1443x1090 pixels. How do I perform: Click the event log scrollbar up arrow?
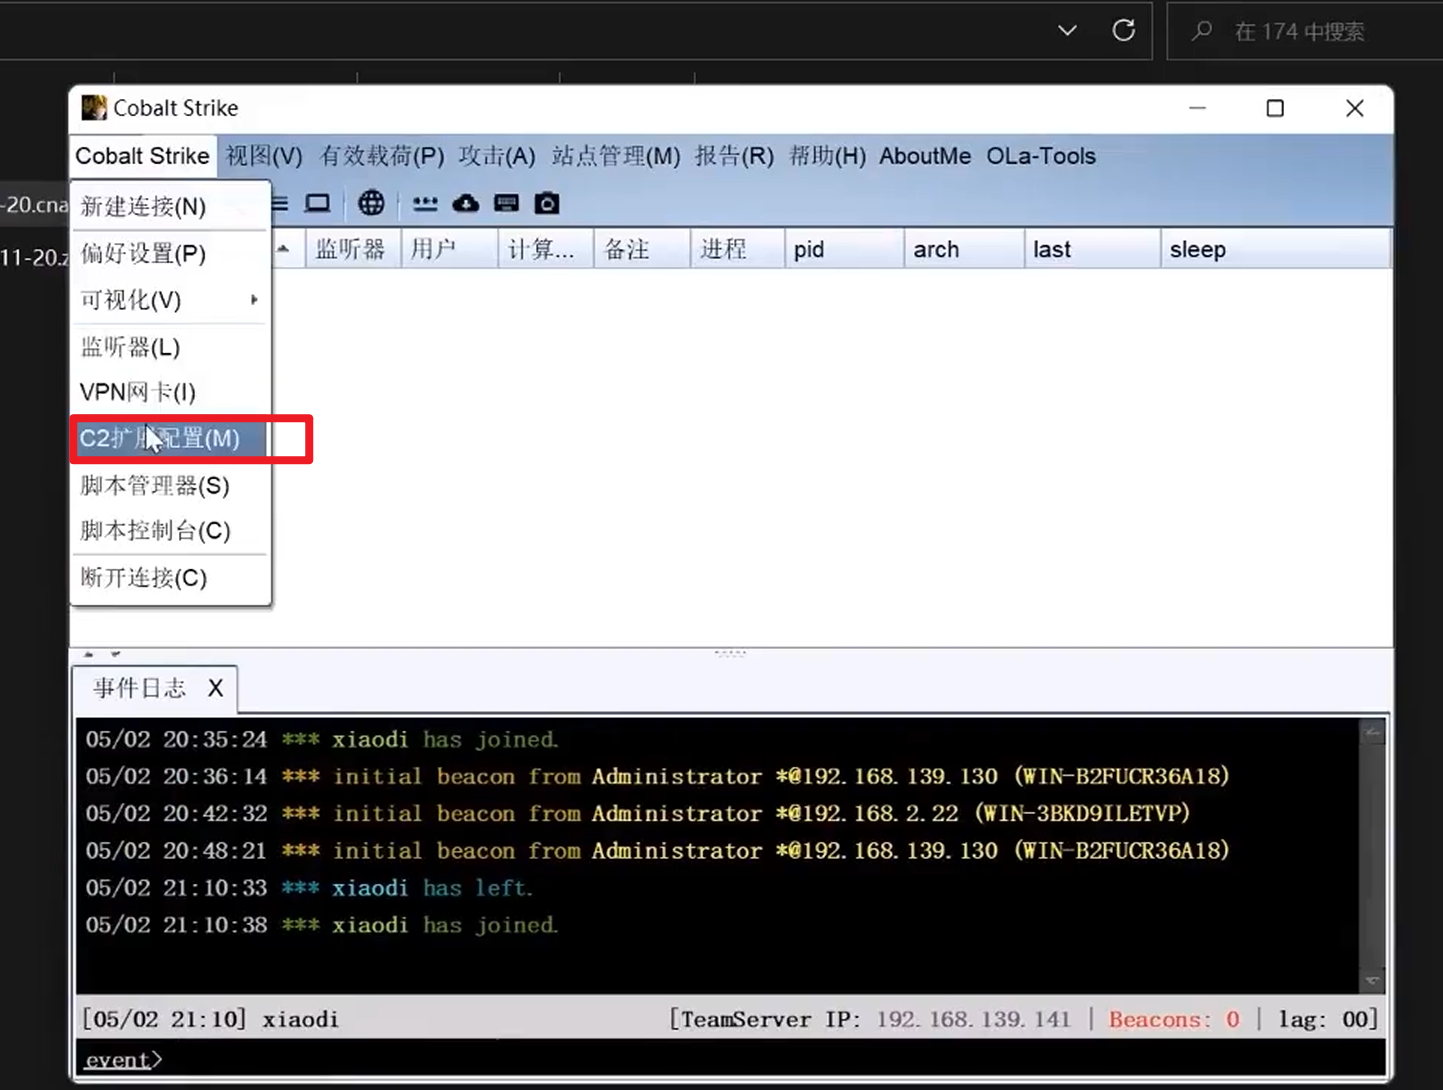1373,733
